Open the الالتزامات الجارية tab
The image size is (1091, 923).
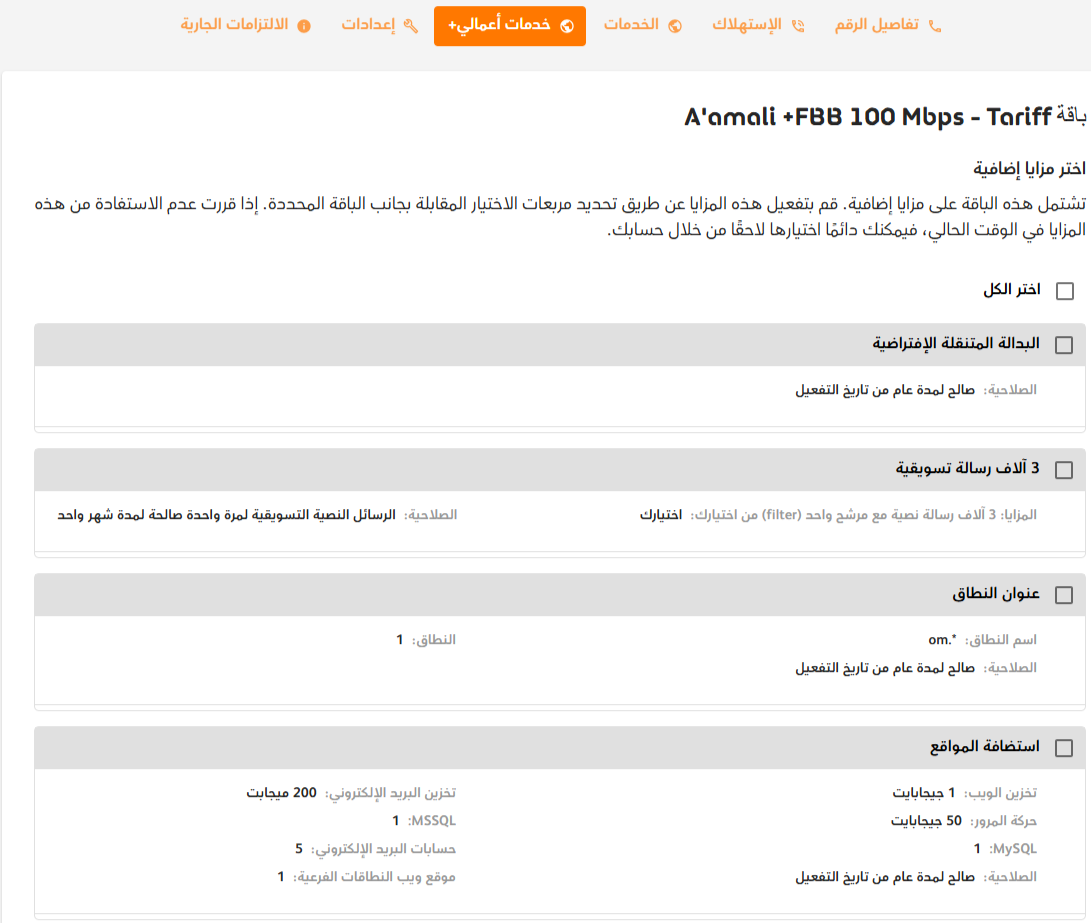click(x=235, y=26)
